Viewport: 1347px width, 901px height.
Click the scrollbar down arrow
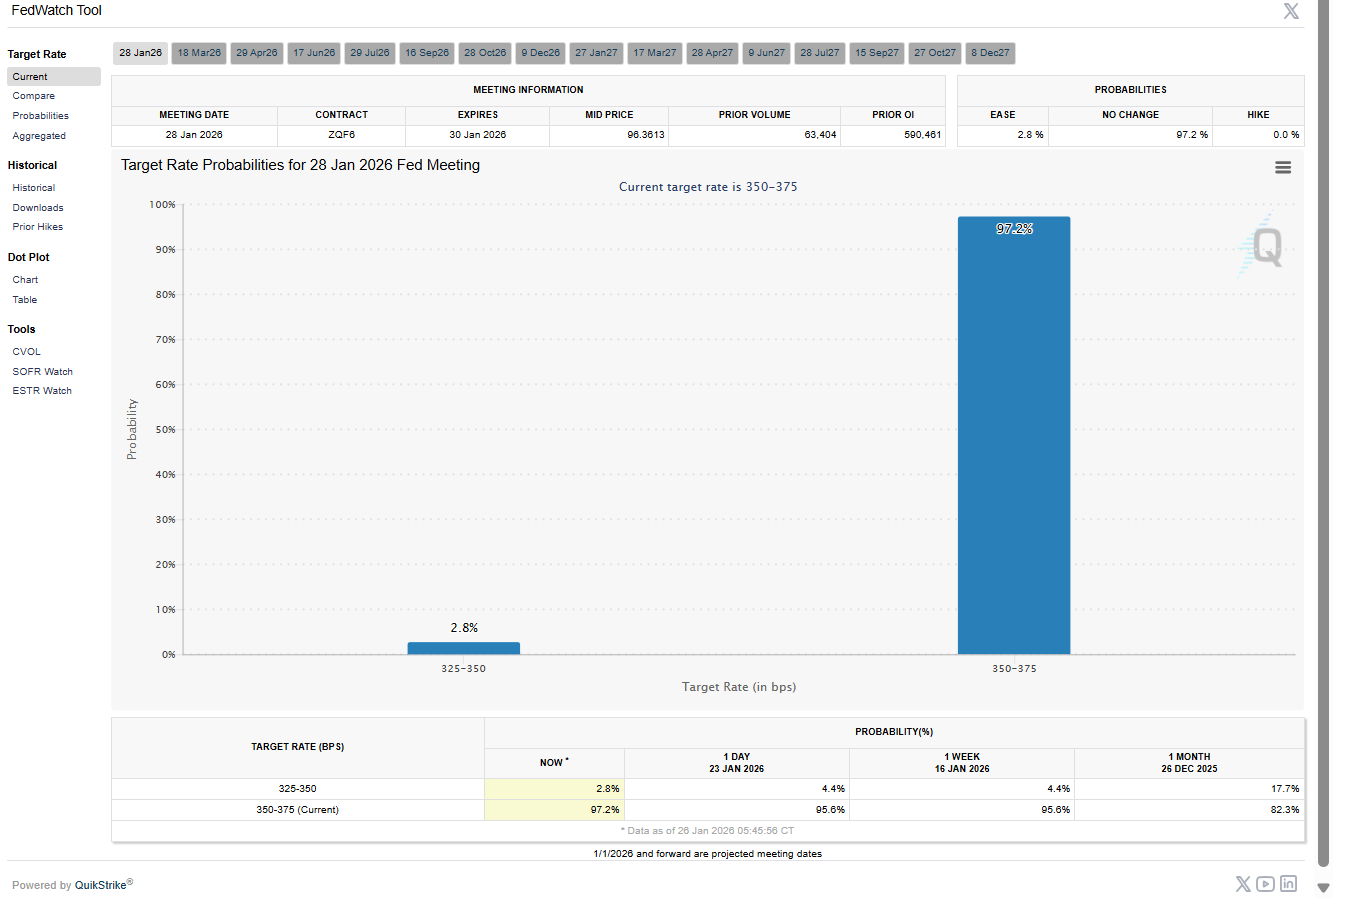coord(1323,887)
